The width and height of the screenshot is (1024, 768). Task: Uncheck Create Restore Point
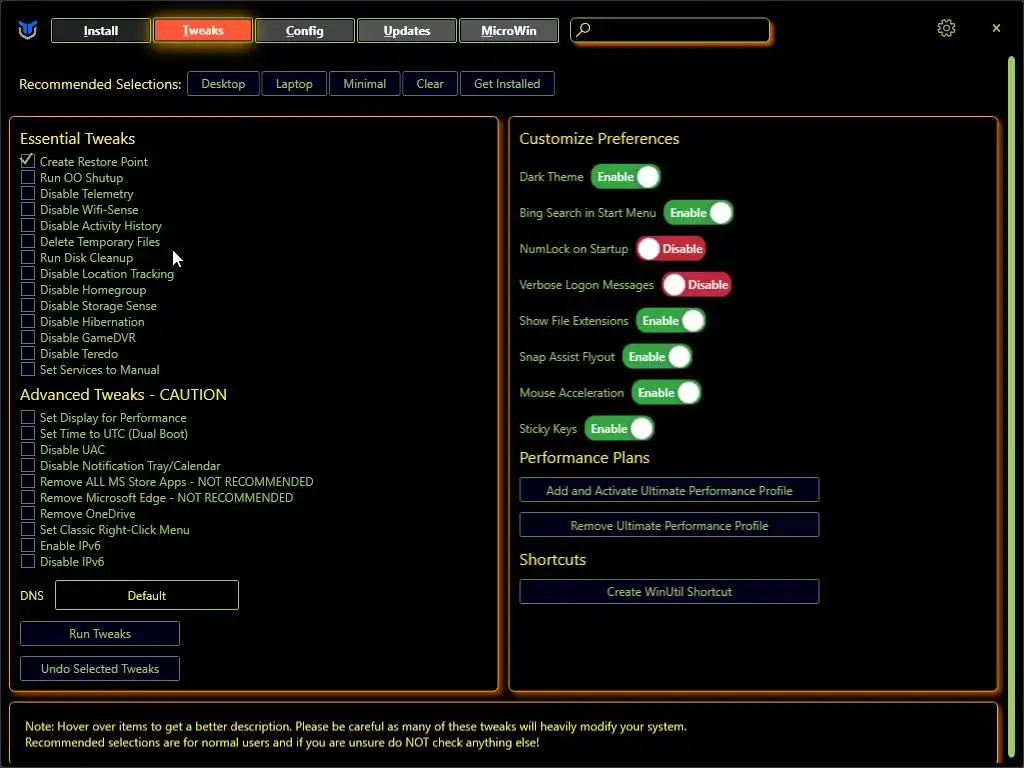coord(27,161)
